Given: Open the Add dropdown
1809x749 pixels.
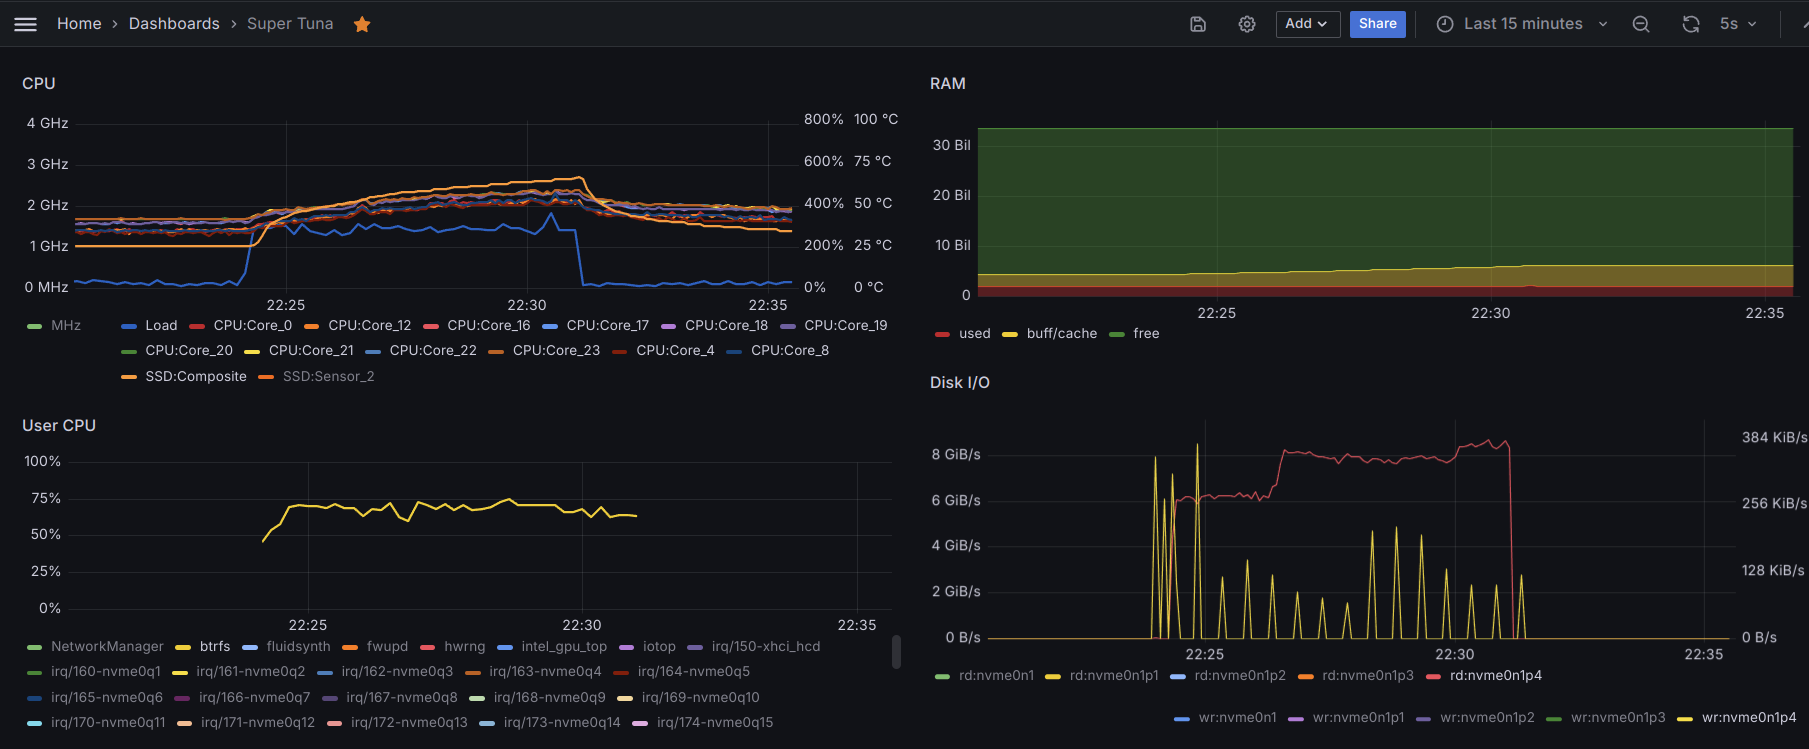Looking at the screenshot, I should pyautogui.click(x=1307, y=24).
